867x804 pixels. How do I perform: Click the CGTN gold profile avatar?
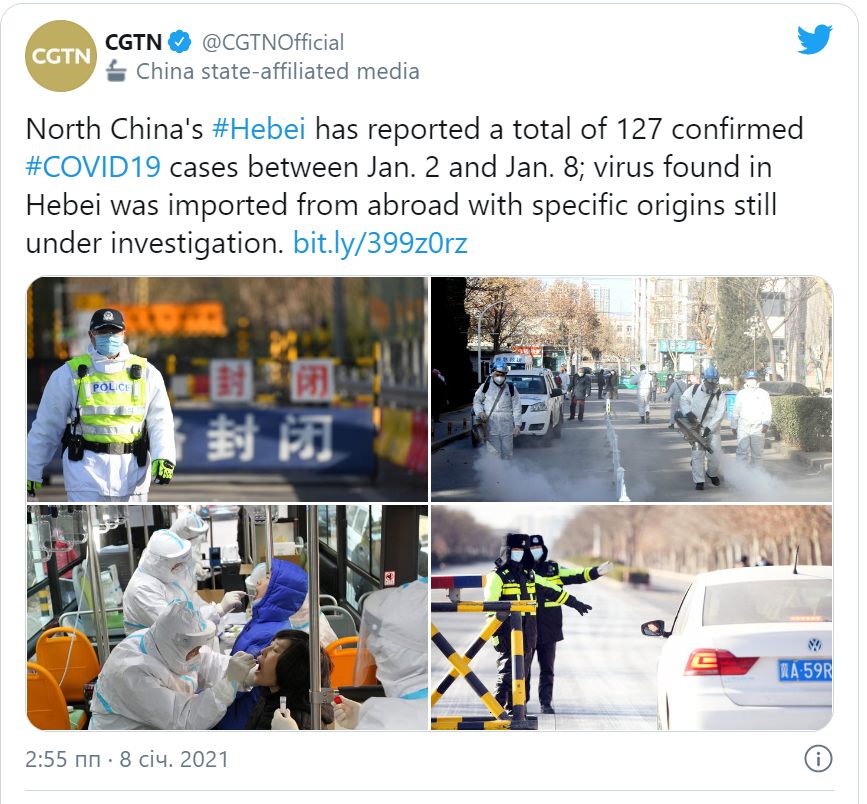coord(61,56)
